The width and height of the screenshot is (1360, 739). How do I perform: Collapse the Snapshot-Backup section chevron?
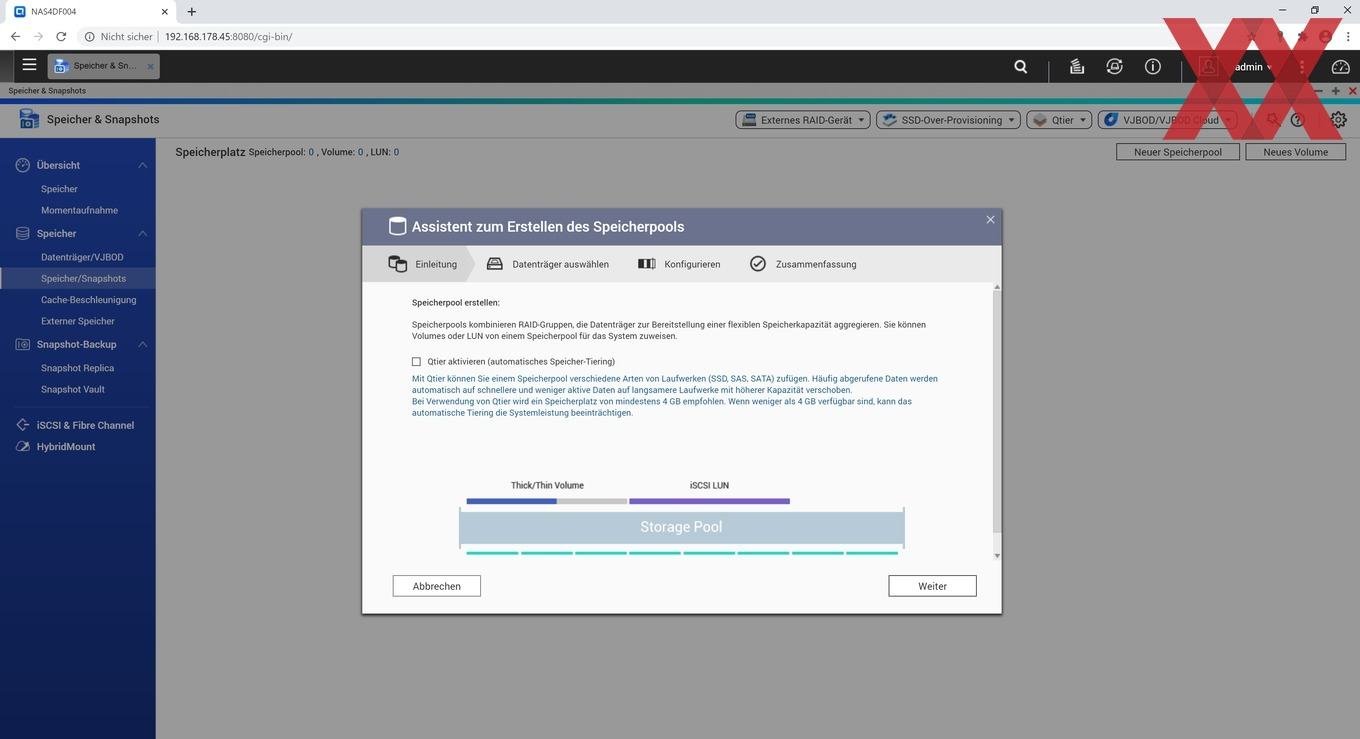(142, 344)
